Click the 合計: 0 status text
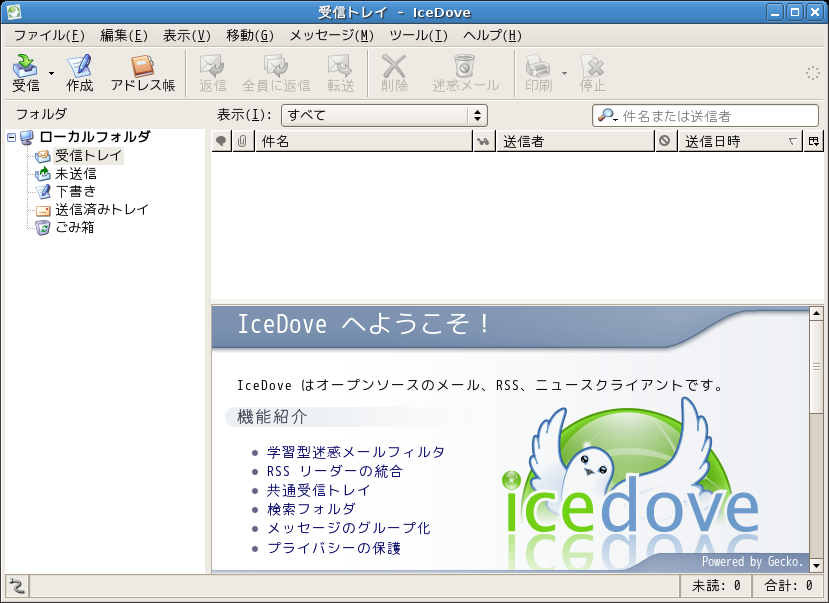The width and height of the screenshot is (829, 603). coord(788,586)
